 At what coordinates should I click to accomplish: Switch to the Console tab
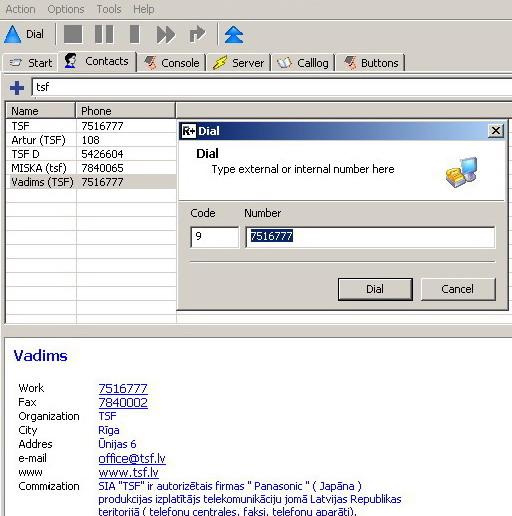click(172, 63)
